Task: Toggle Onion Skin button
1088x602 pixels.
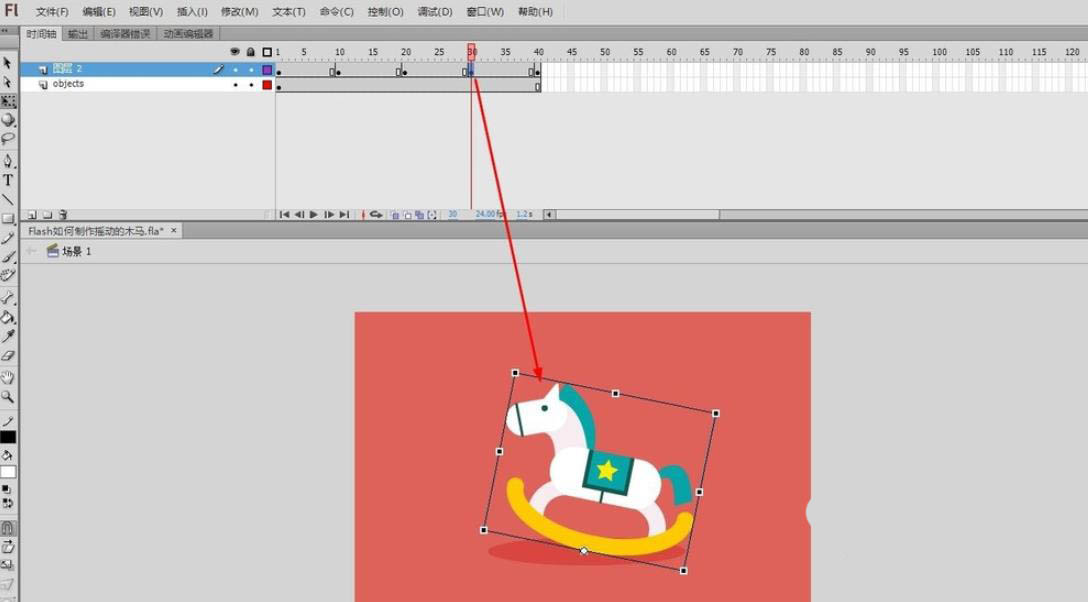Action: 396,215
